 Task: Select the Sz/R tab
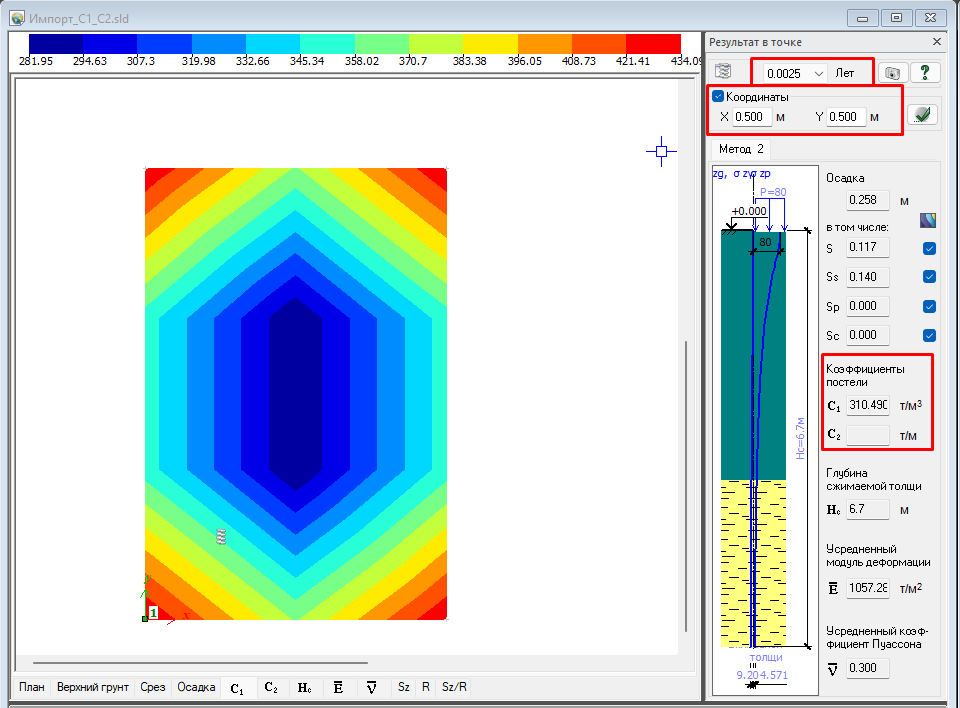[454, 687]
